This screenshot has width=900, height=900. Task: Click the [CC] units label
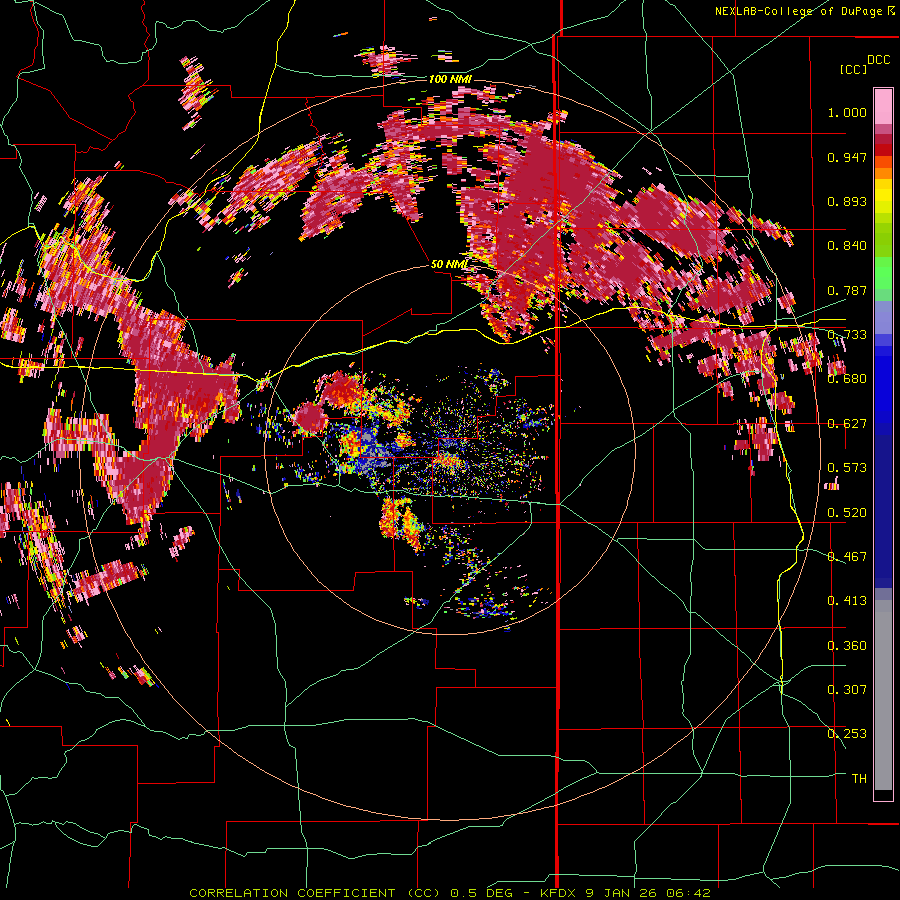854,69
